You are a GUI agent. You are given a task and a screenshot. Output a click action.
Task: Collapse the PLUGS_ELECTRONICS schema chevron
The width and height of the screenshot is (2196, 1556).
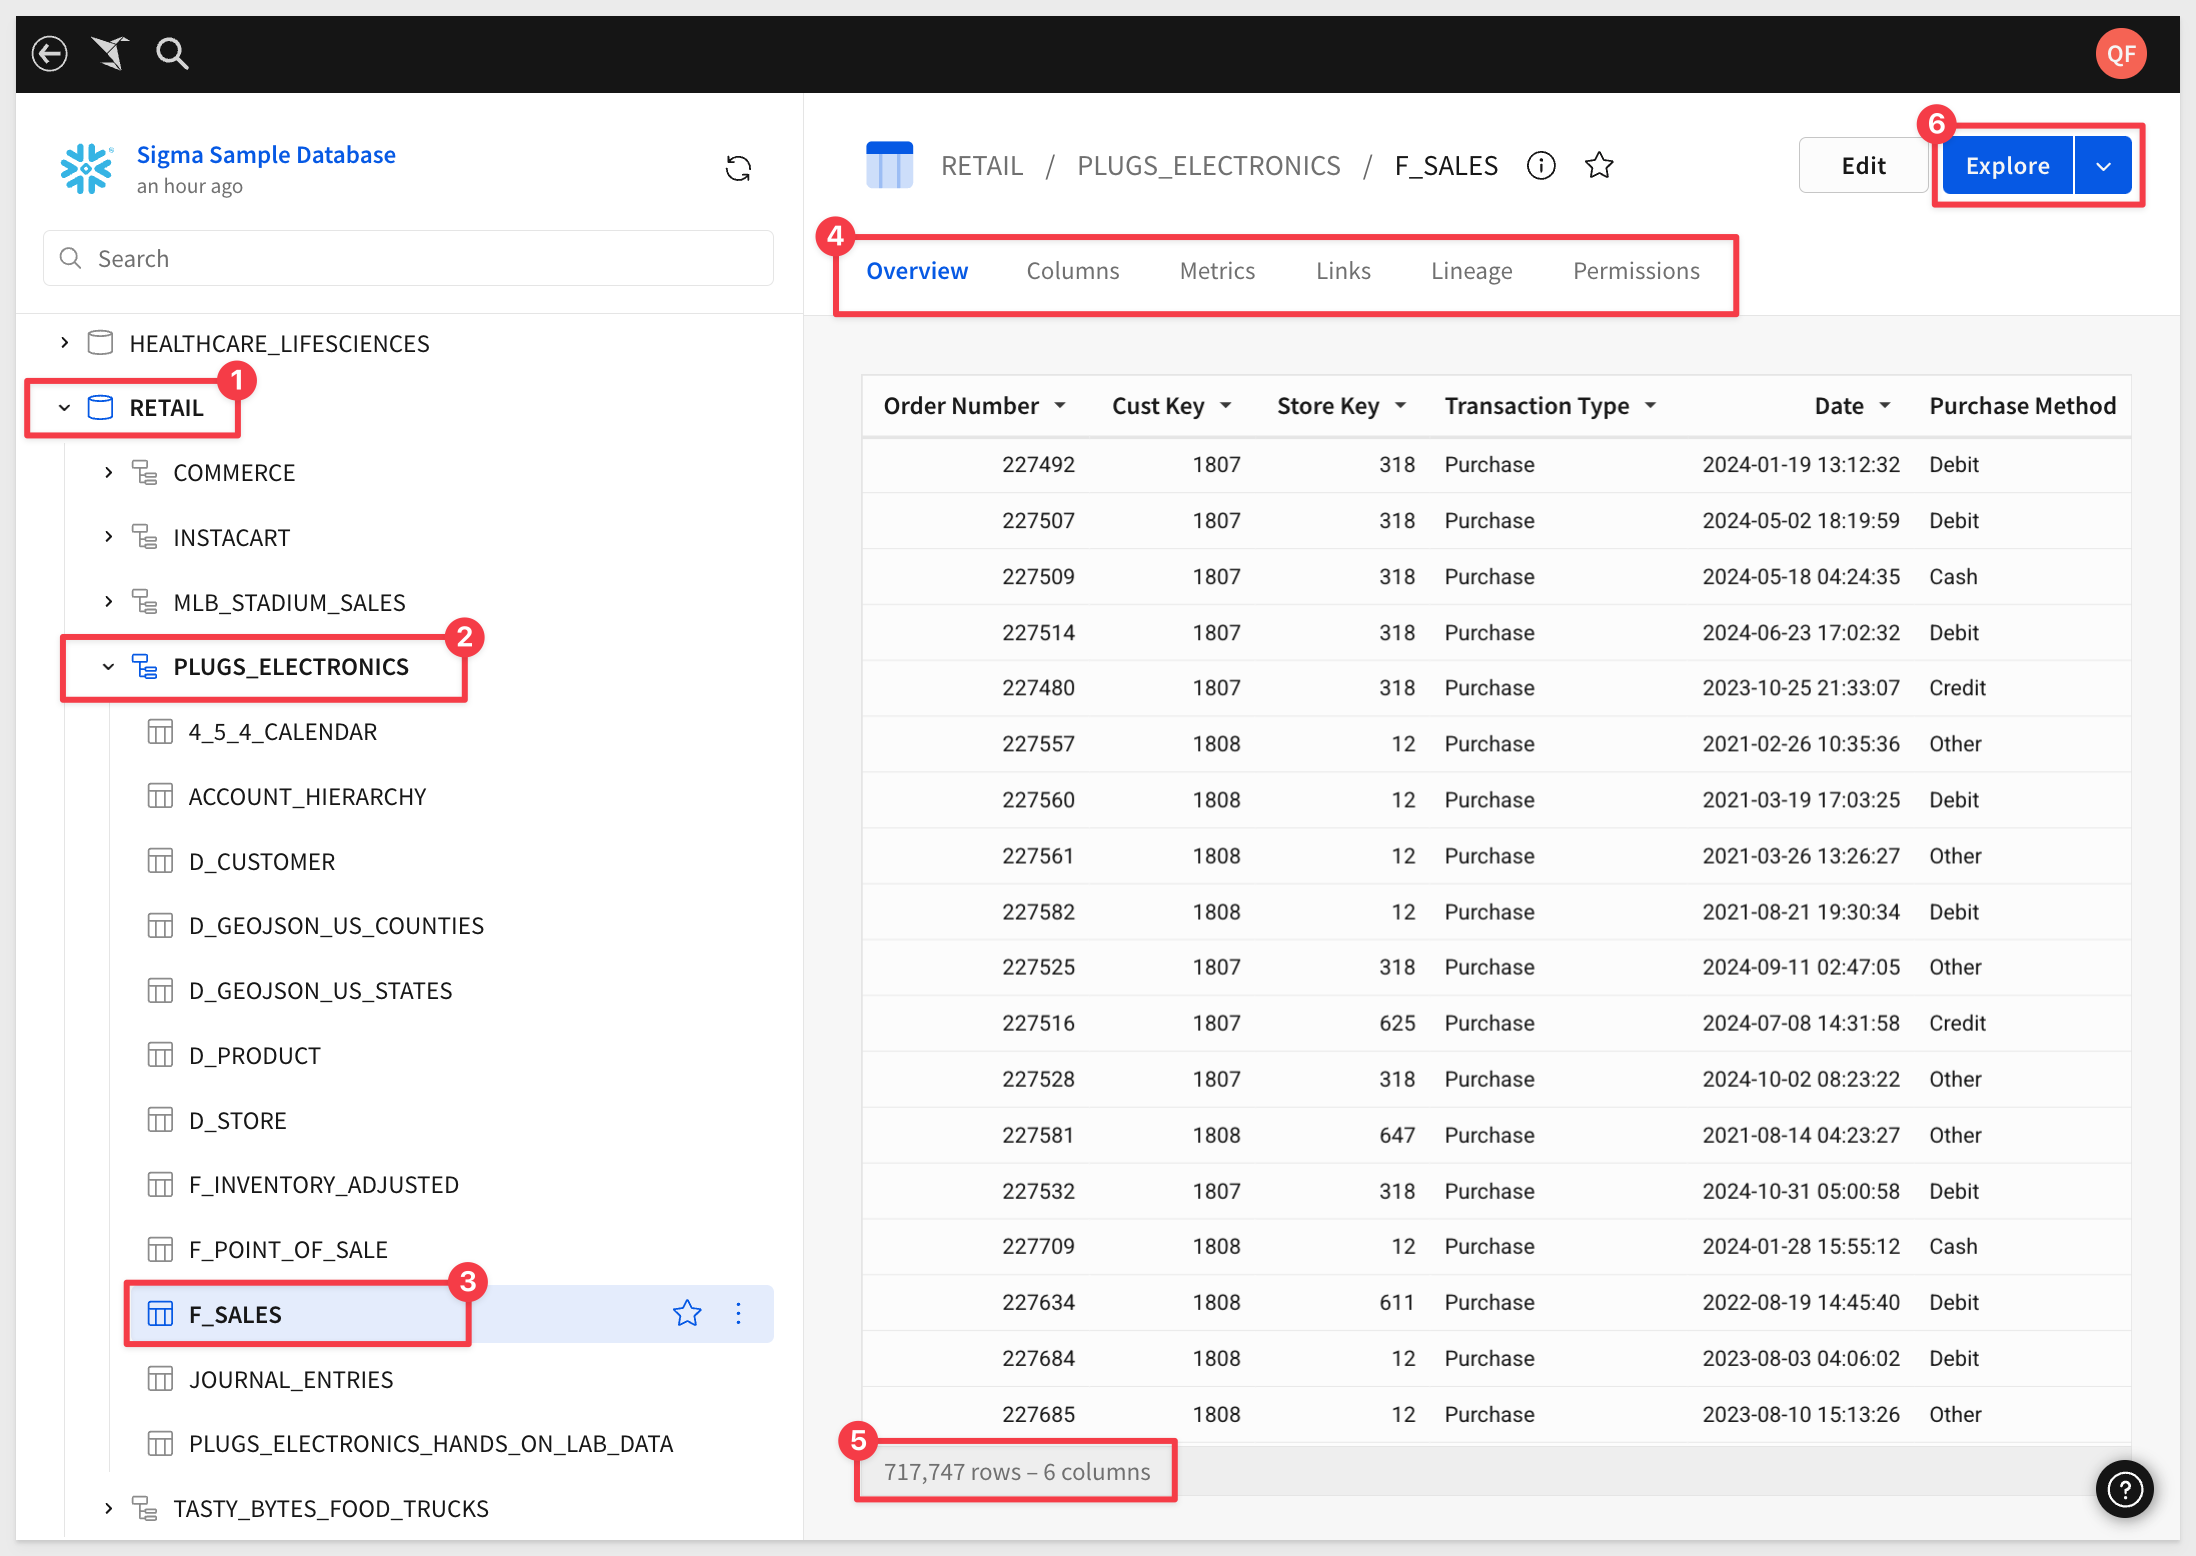(109, 666)
